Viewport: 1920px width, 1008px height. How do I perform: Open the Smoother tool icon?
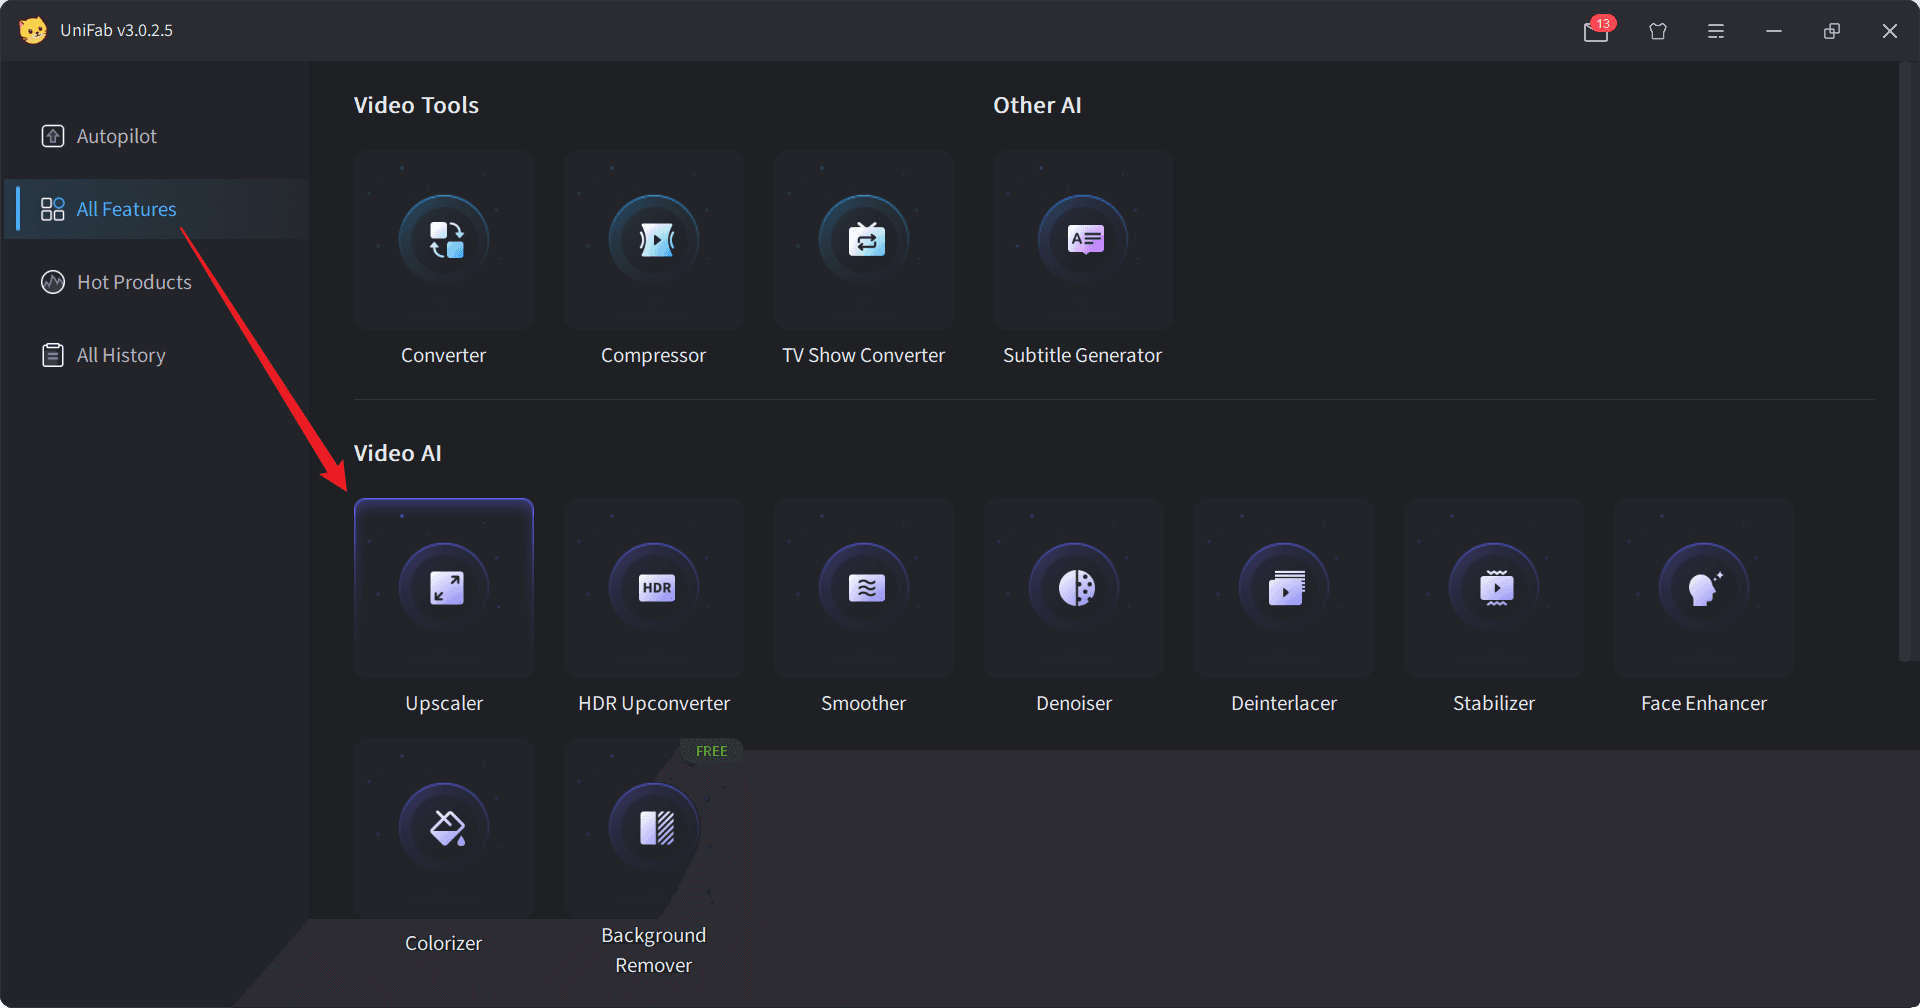pyautogui.click(x=864, y=588)
